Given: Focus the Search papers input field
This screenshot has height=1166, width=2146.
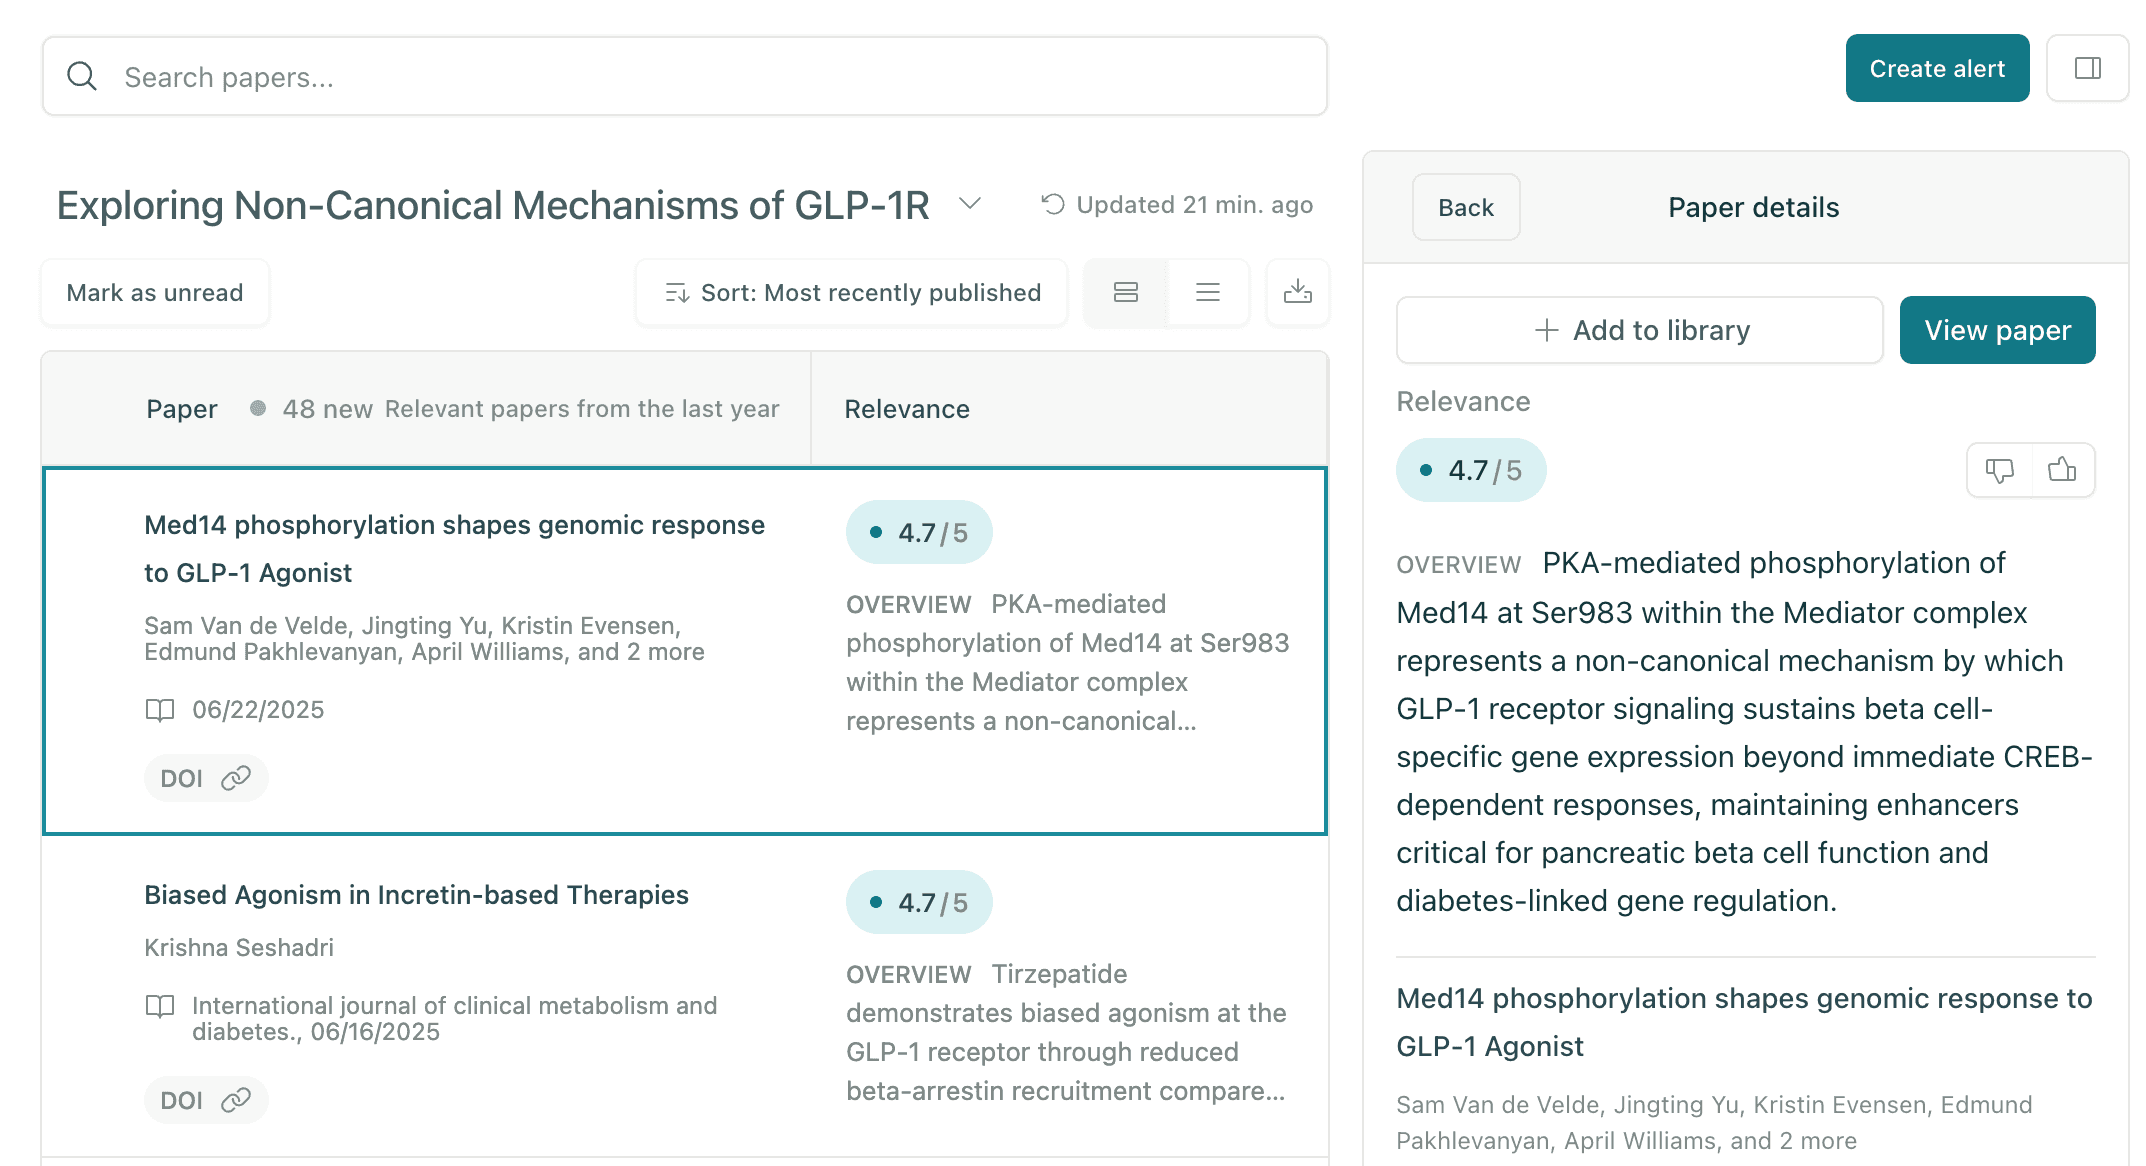Looking at the screenshot, I should click(685, 76).
